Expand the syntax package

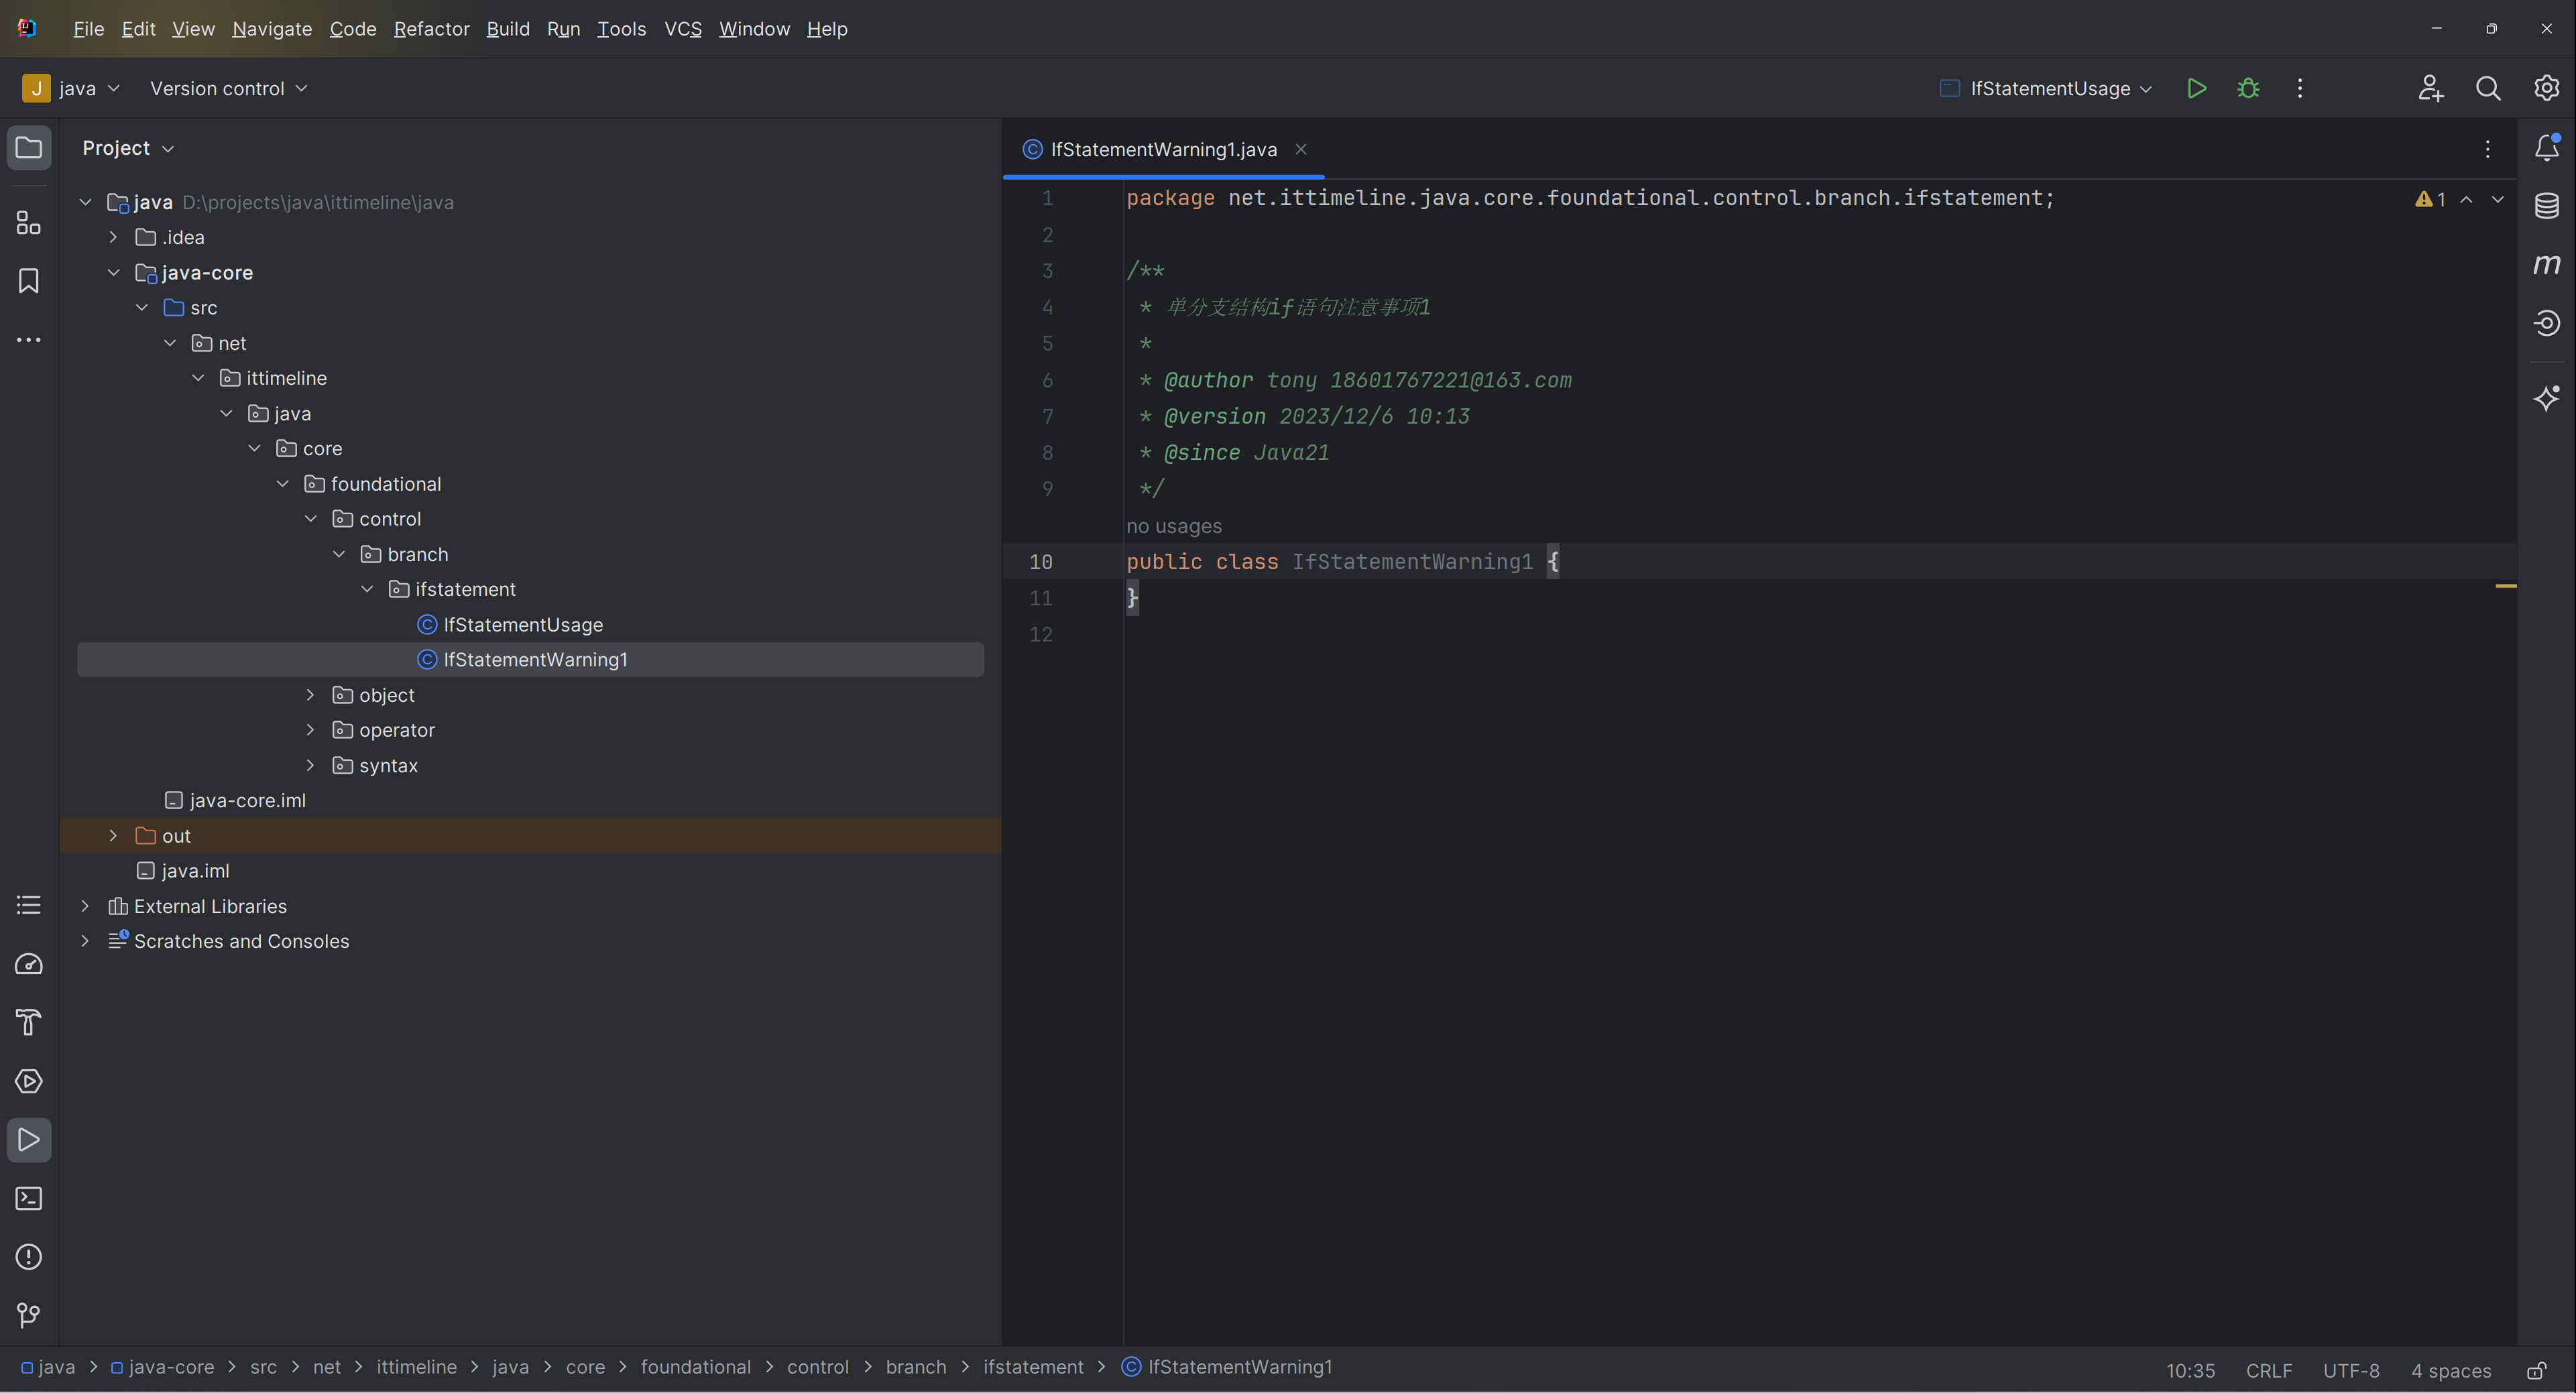tap(310, 765)
